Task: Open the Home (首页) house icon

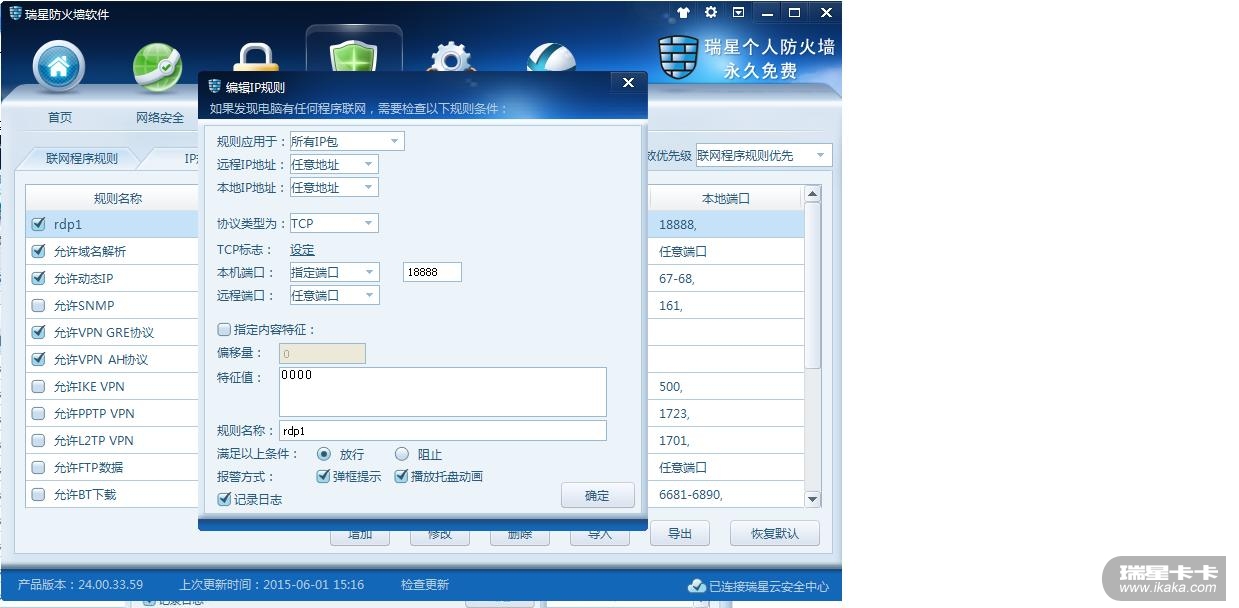Action: click(59, 68)
